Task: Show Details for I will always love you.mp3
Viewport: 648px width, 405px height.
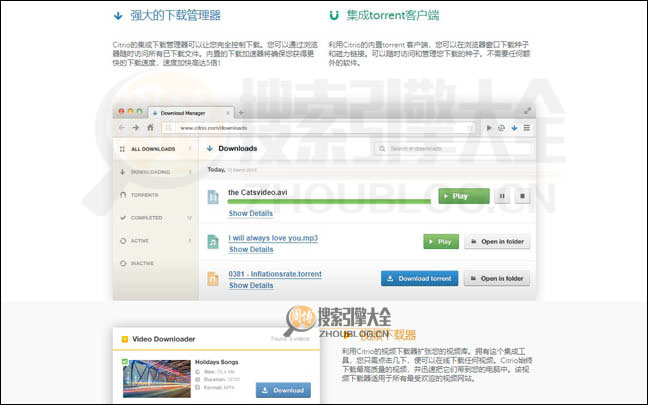Action: coord(251,249)
